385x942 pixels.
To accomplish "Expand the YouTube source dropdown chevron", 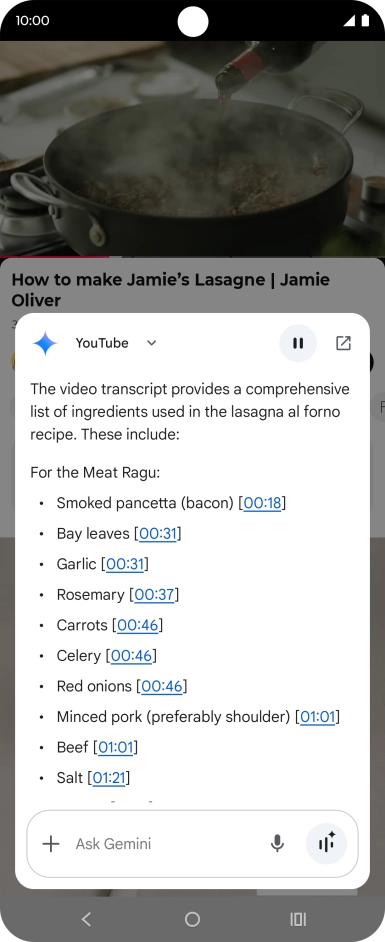I will click(x=151, y=343).
